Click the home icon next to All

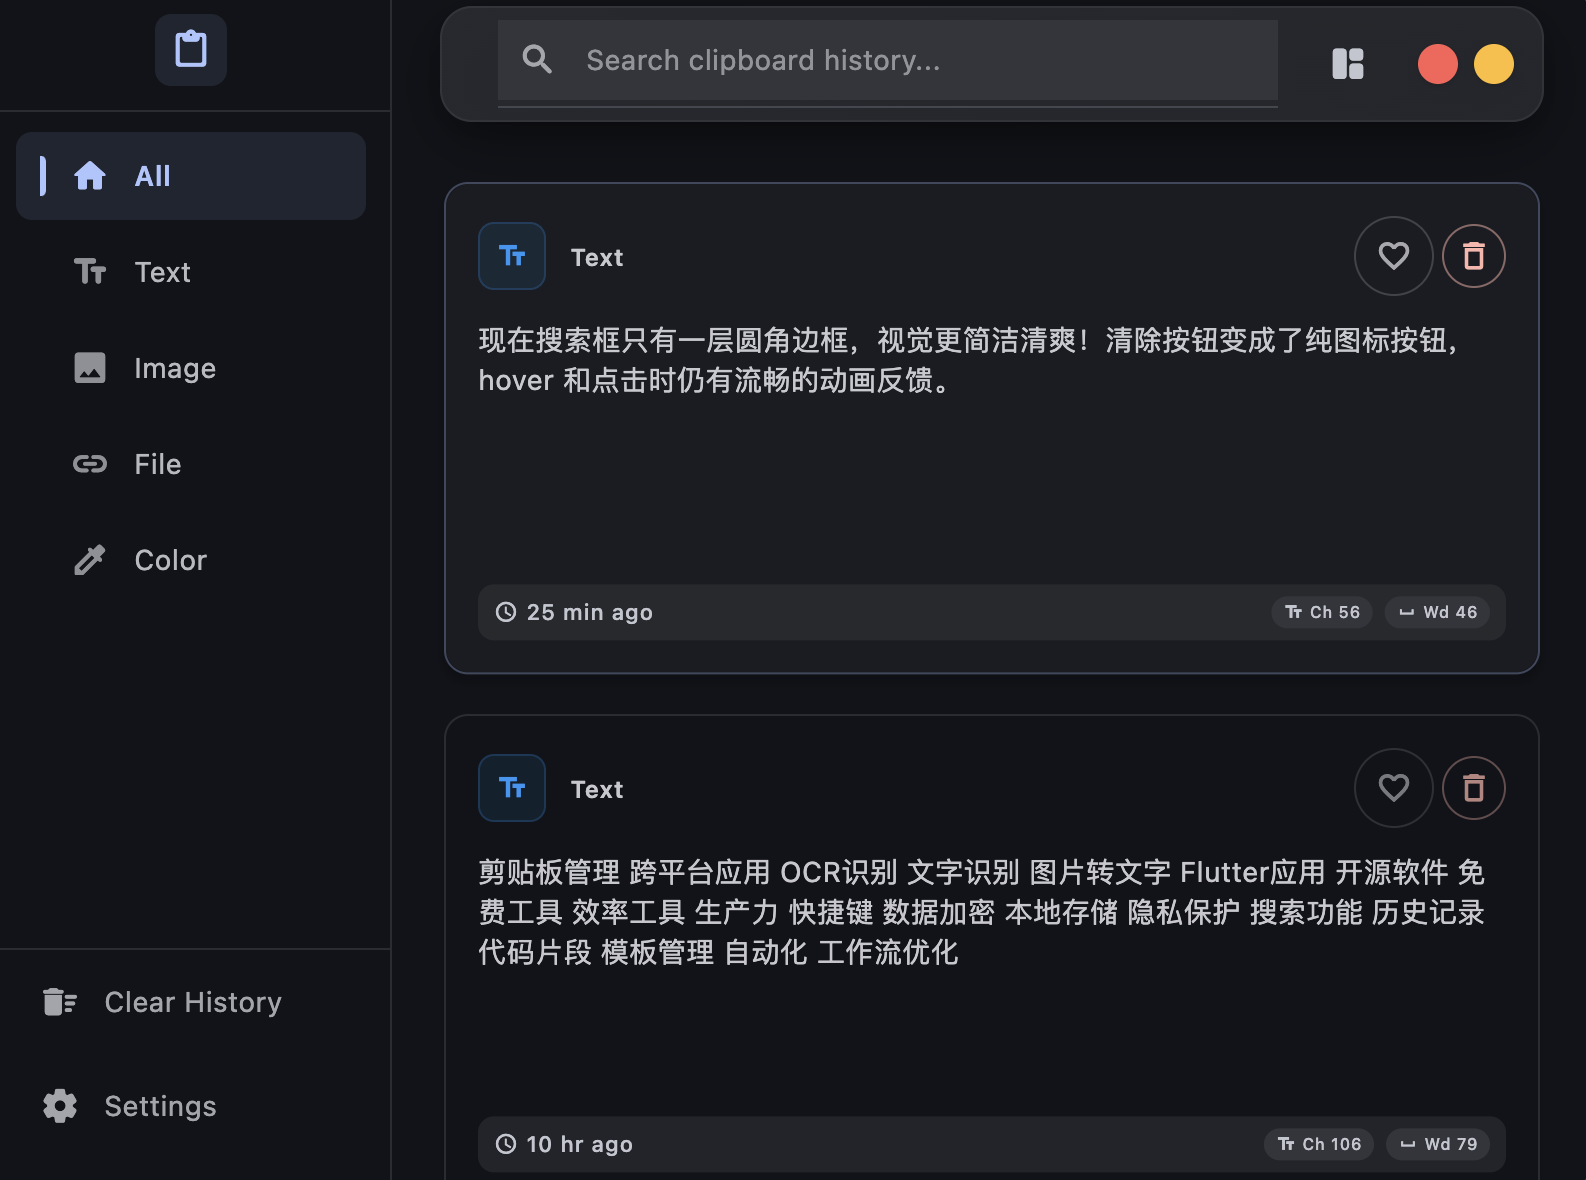pos(90,176)
